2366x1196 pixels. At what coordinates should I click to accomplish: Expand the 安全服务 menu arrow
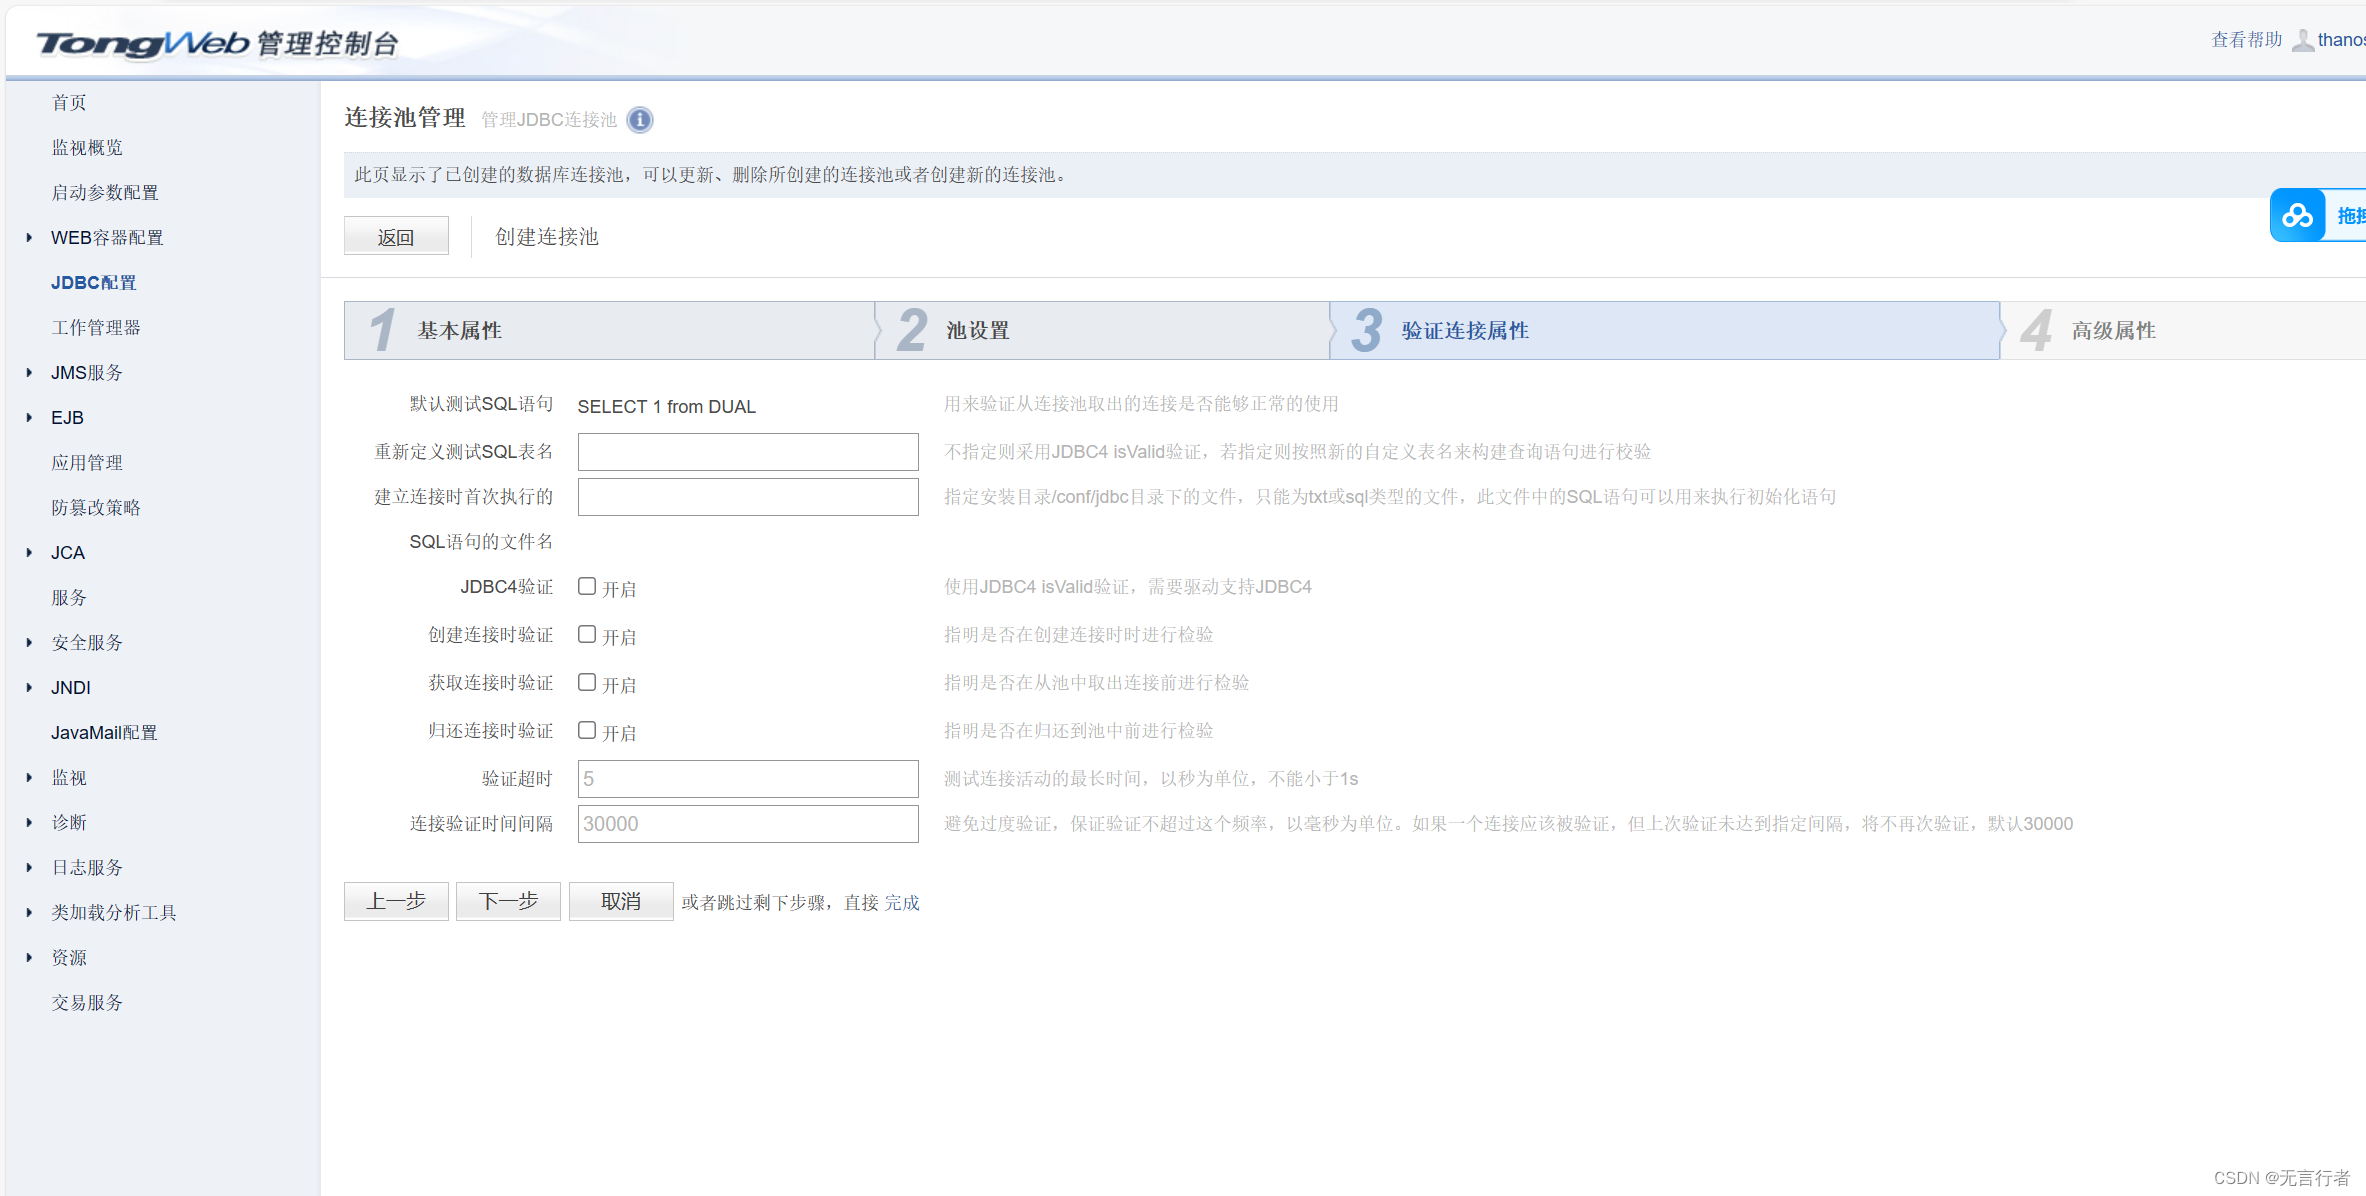29,643
